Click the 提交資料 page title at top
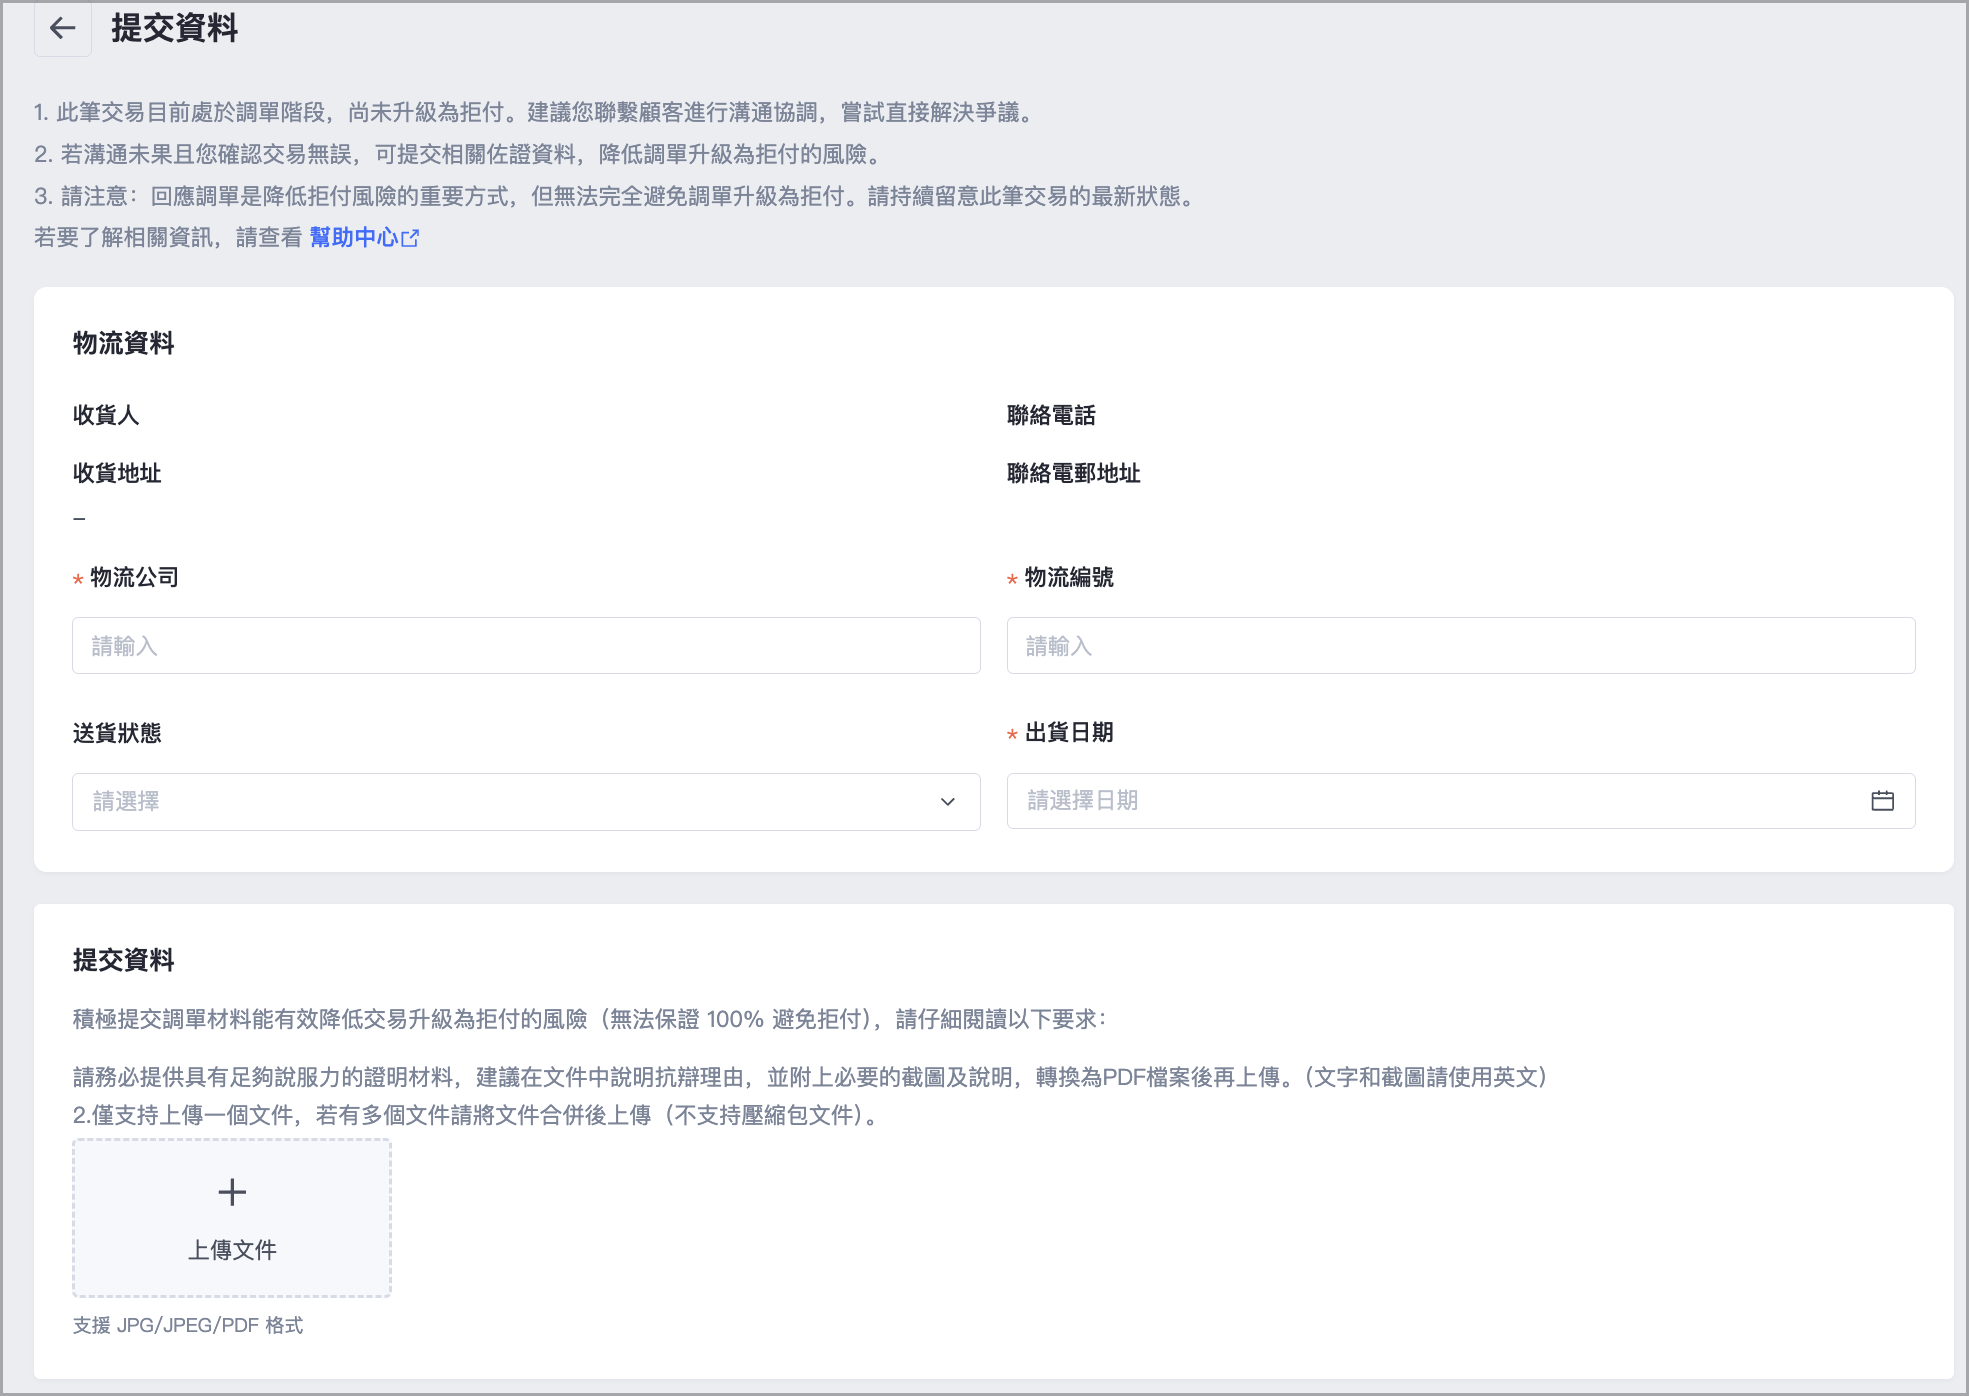1969x1396 pixels. coord(175,28)
